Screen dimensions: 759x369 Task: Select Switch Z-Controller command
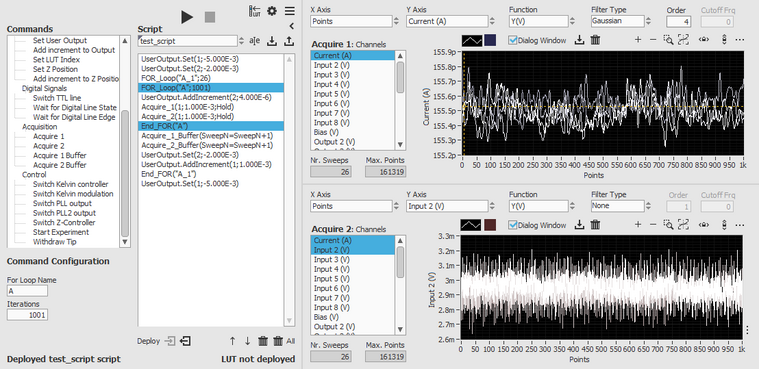[64, 223]
